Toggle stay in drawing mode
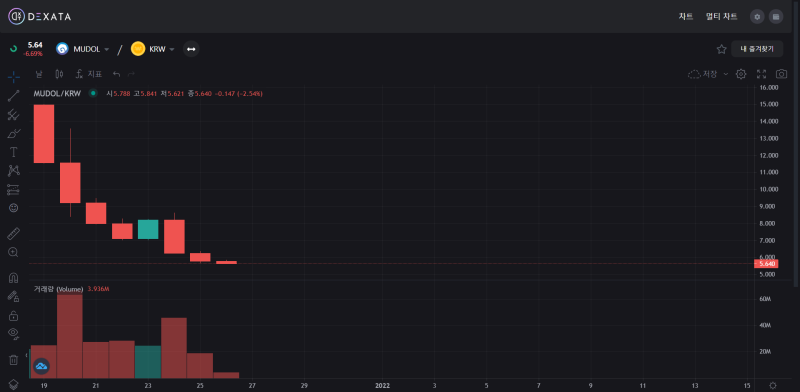800x392 pixels. tap(14, 297)
